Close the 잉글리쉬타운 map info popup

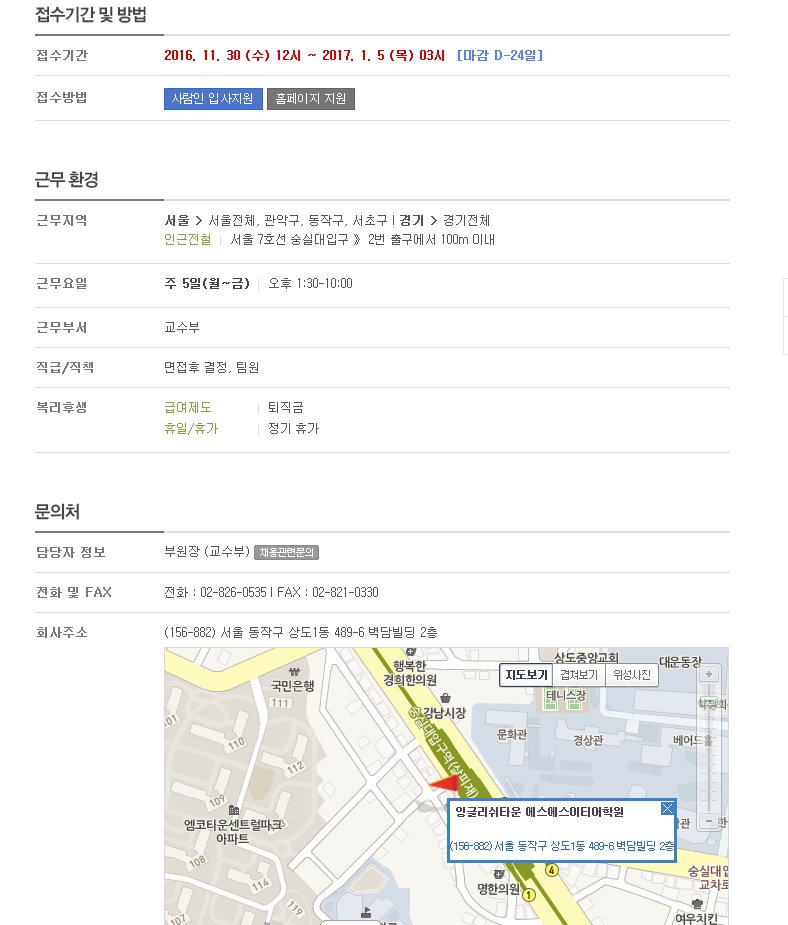coord(667,808)
